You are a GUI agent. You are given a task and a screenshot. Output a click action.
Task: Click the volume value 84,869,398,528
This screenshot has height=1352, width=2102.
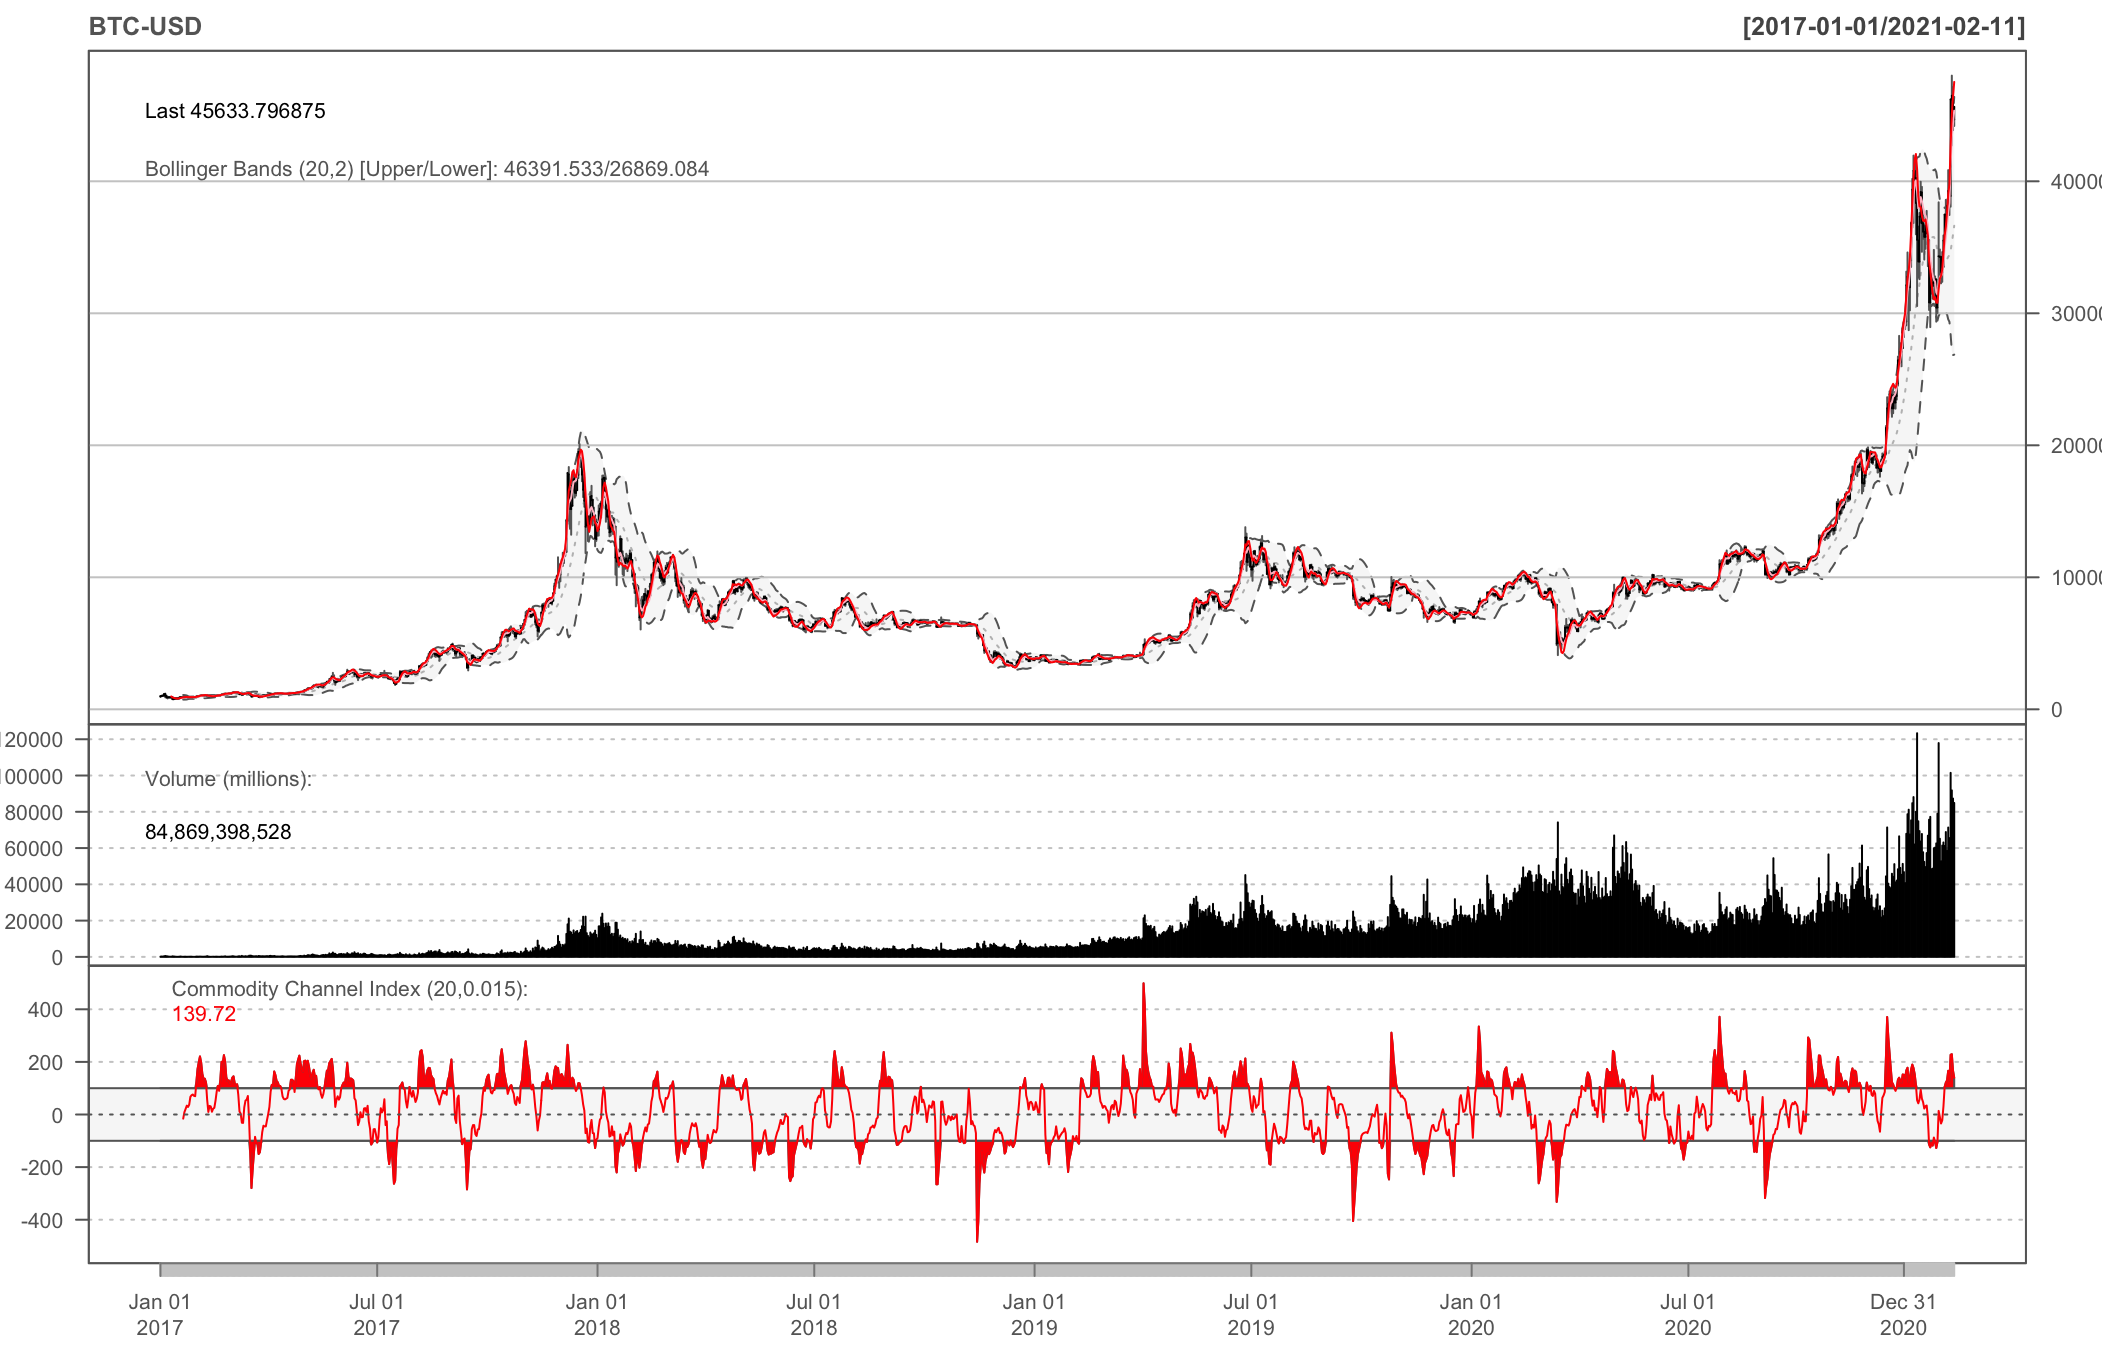218,832
